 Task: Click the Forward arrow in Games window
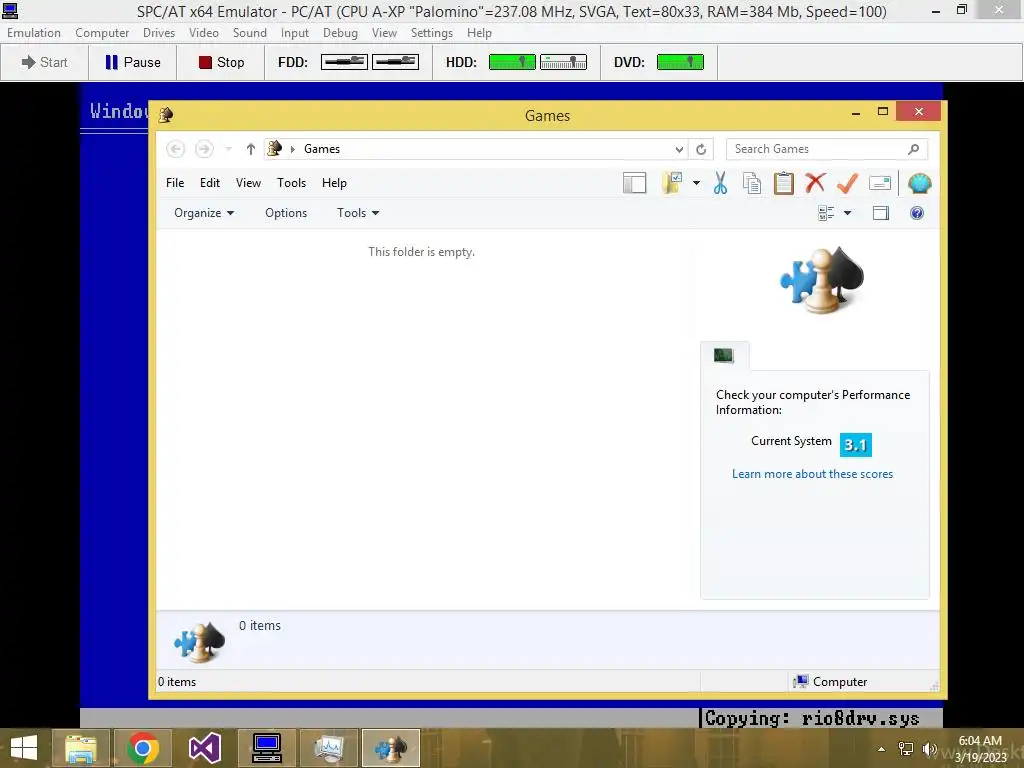point(204,149)
